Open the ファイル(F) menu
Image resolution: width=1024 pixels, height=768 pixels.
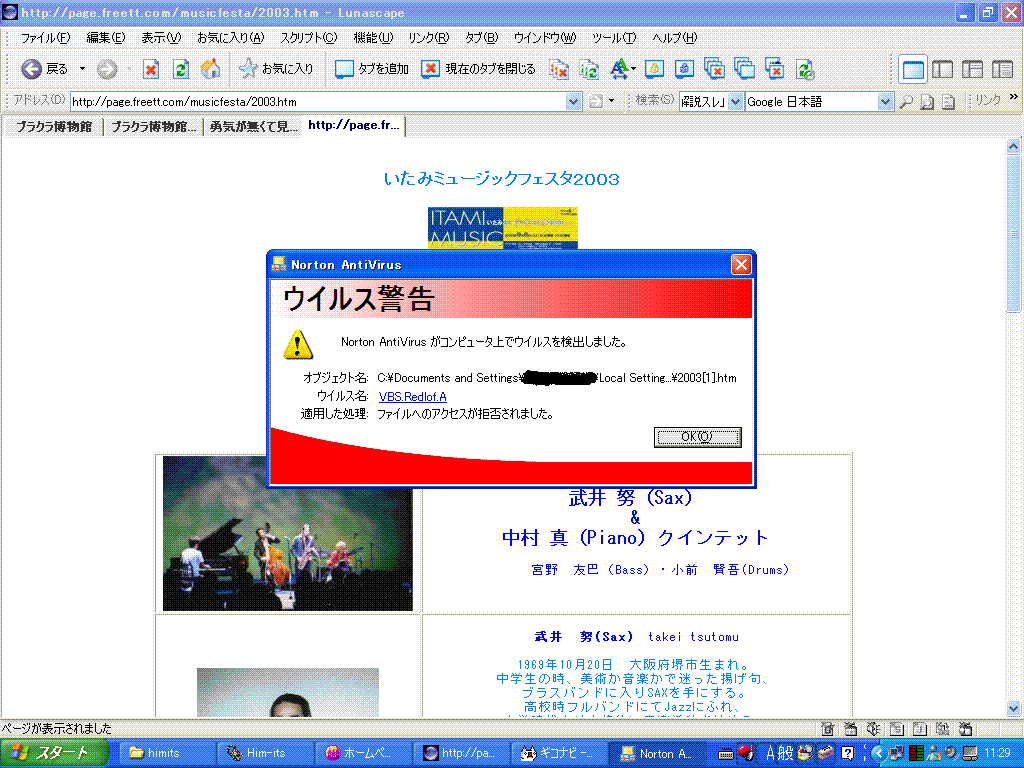45,38
